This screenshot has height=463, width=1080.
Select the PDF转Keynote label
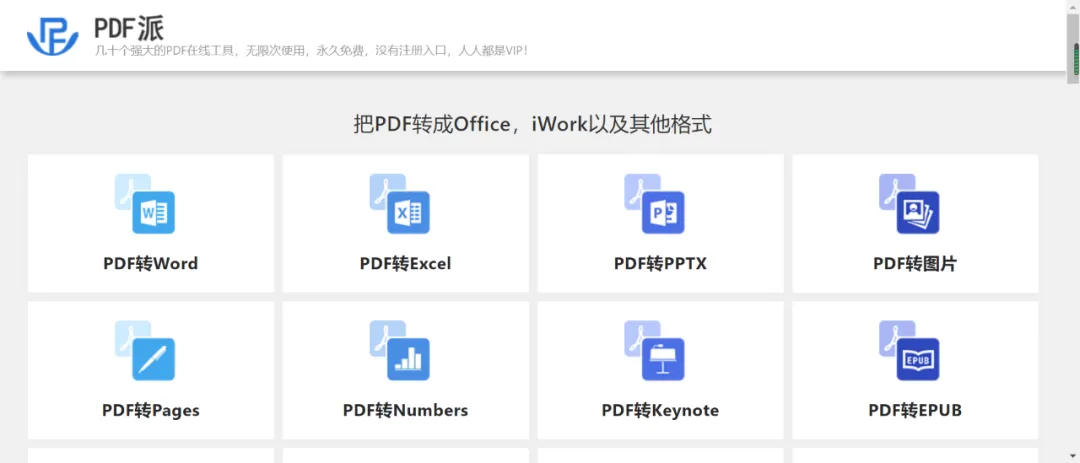pyautogui.click(x=661, y=411)
